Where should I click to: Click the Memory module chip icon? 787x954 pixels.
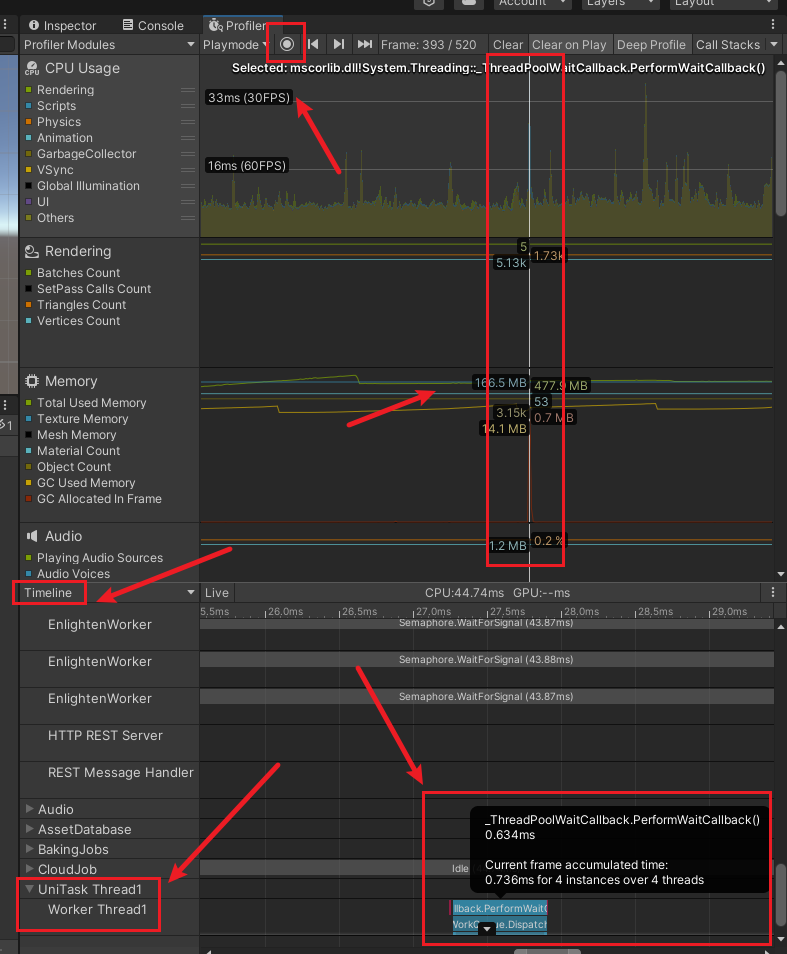pos(31,381)
